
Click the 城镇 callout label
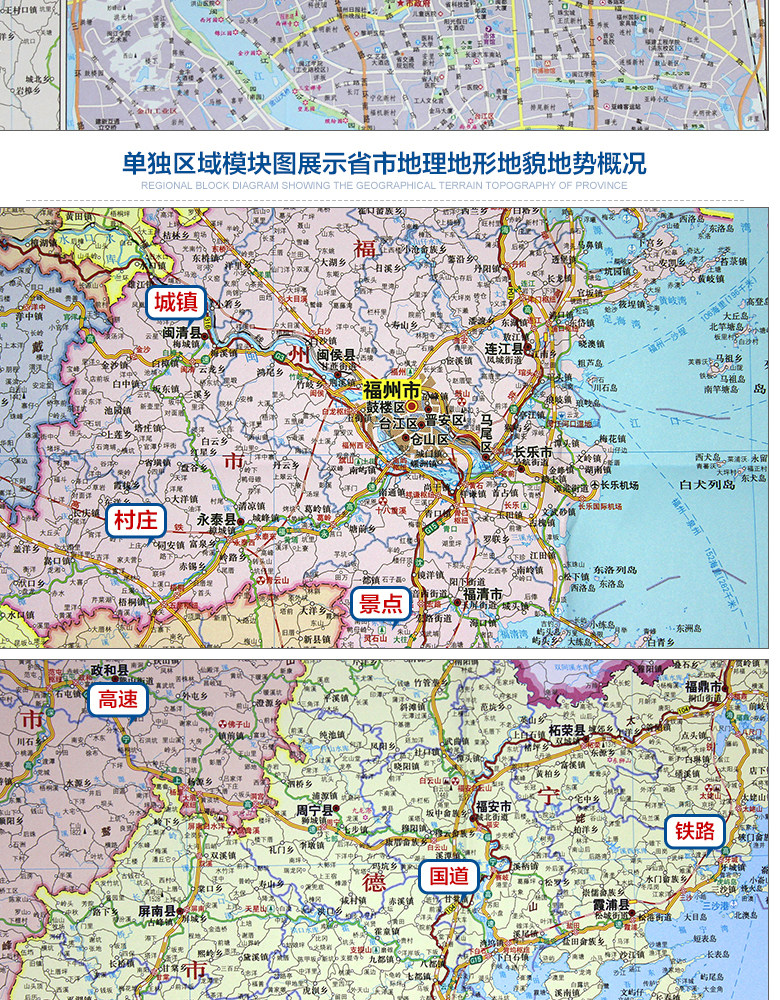pos(176,303)
